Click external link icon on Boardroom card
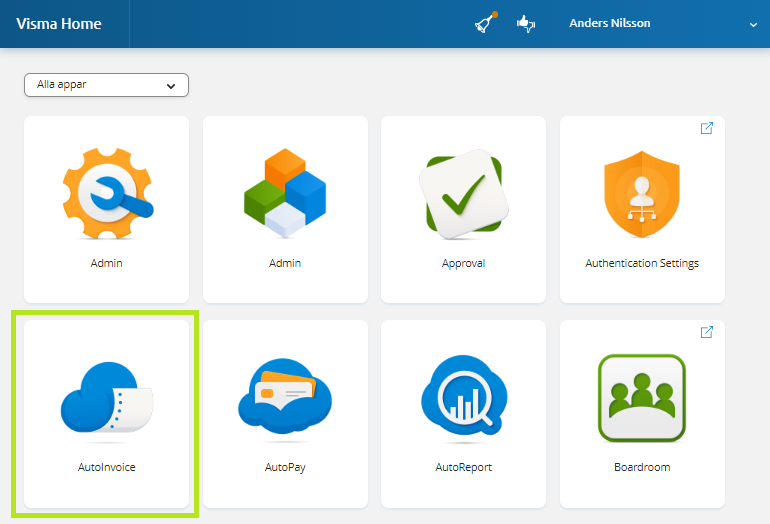 tap(707, 332)
